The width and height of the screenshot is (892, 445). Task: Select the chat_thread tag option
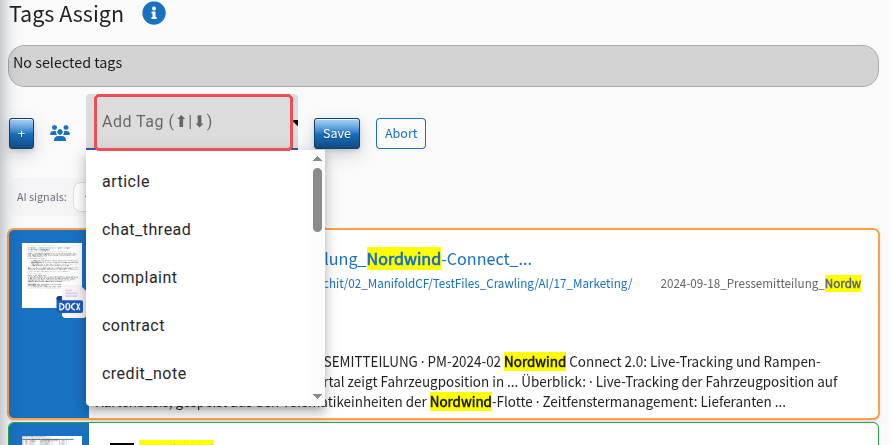(x=199, y=229)
